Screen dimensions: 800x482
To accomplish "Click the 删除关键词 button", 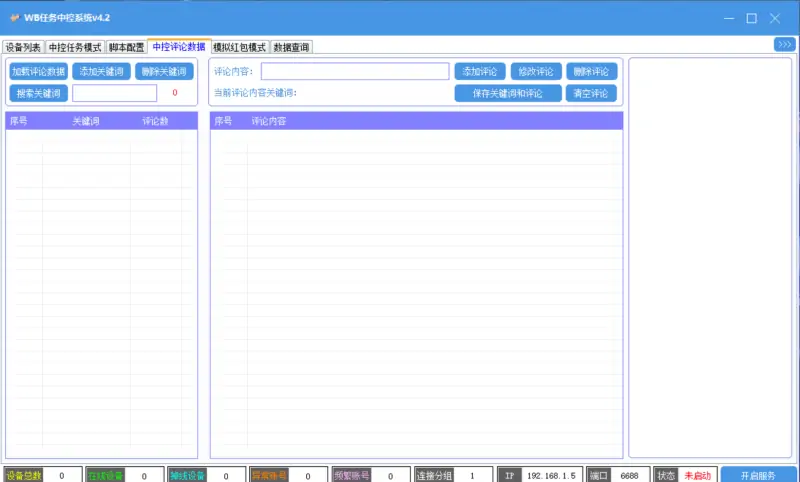I will [x=164, y=71].
